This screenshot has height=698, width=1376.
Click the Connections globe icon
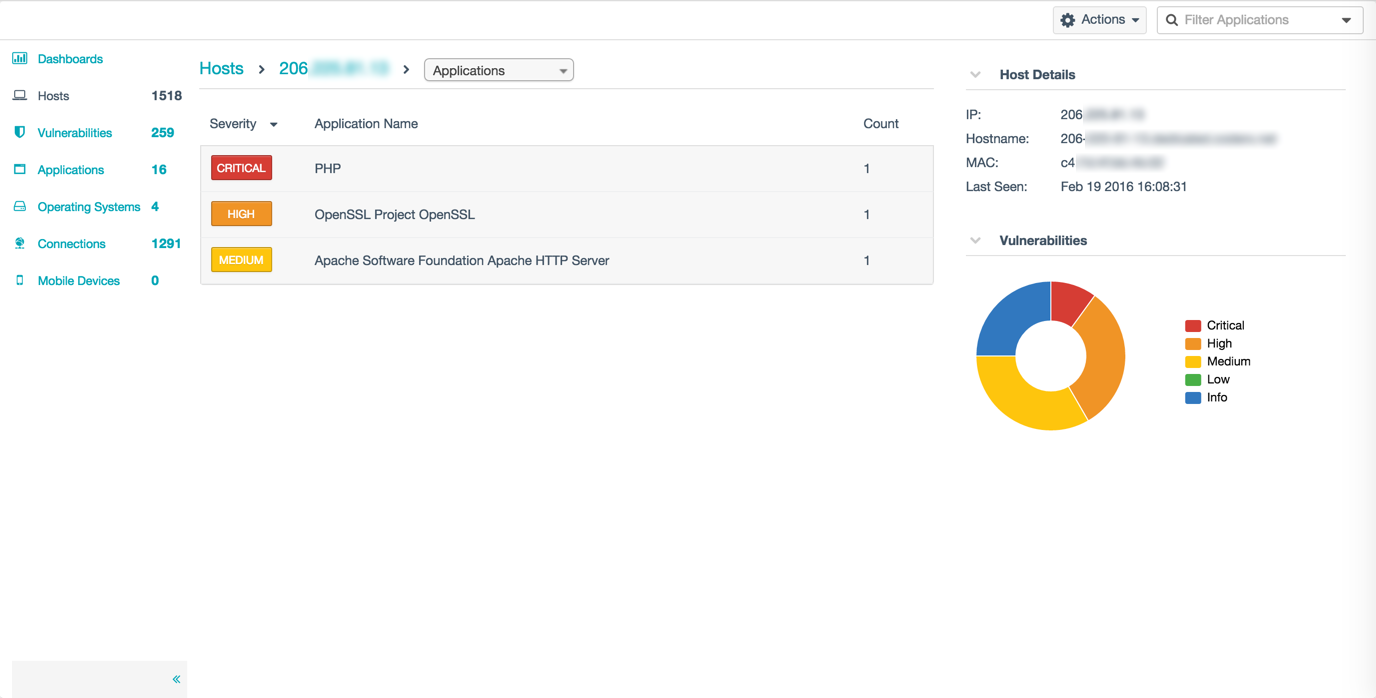20,244
